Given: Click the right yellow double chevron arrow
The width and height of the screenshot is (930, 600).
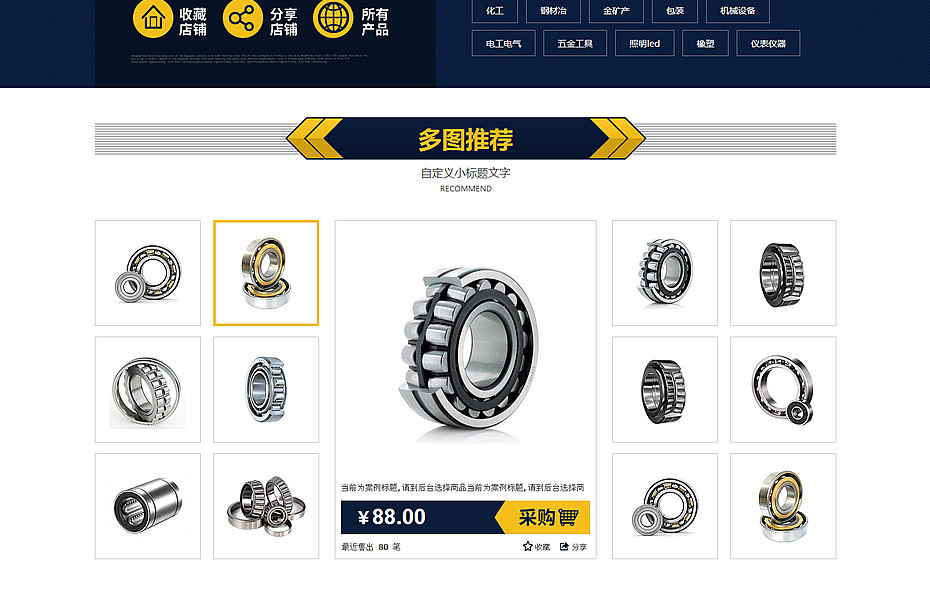Looking at the screenshot, I should (617, 138).
